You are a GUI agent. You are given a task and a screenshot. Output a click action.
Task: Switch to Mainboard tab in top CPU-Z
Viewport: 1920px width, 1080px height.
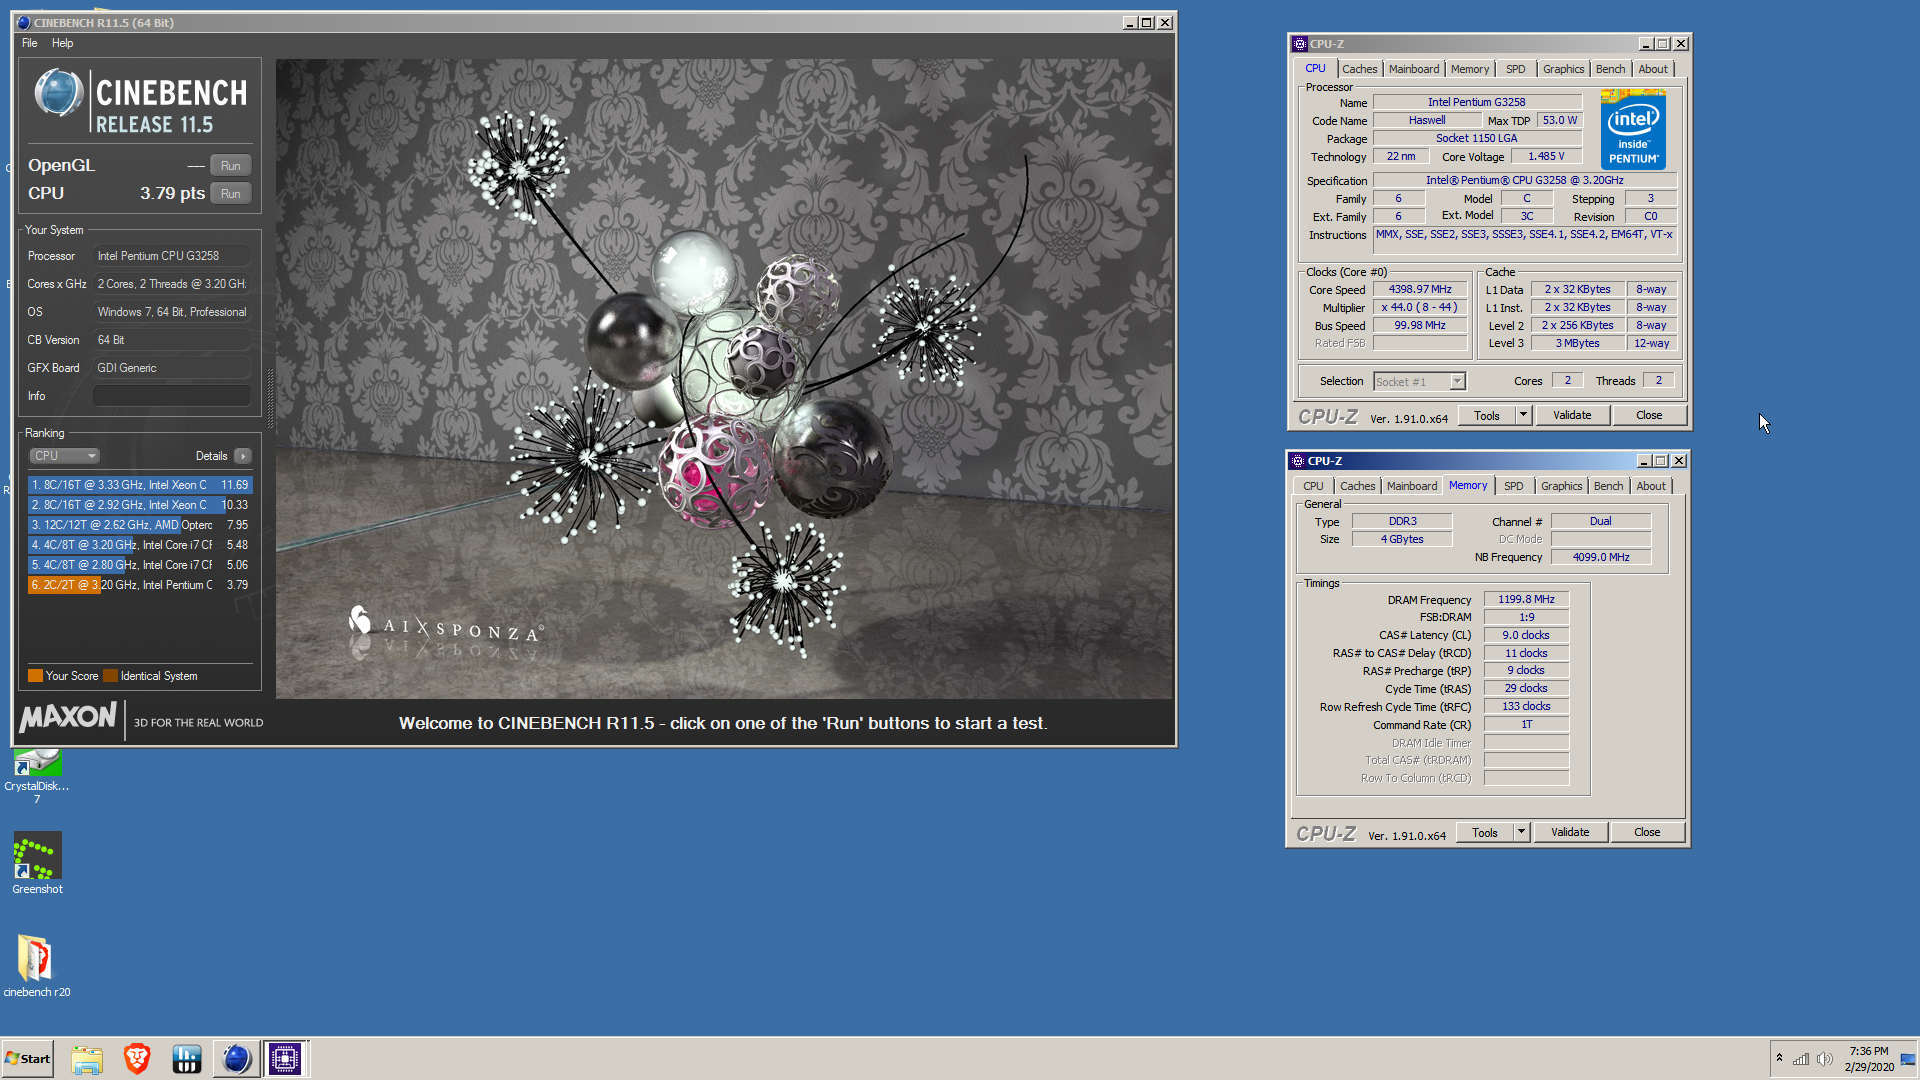[1414, 69]
